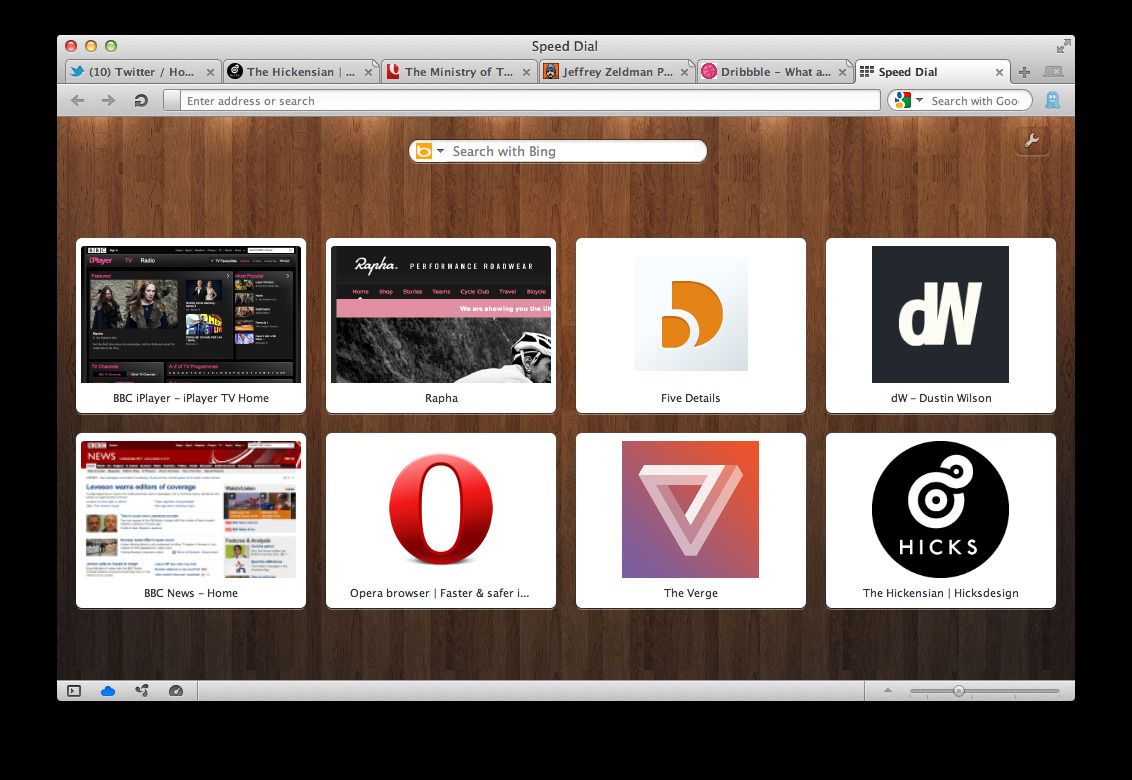Open the Speed Dial configuration wrench icon
The image size is (1132, 780).
pos(1032,142)
